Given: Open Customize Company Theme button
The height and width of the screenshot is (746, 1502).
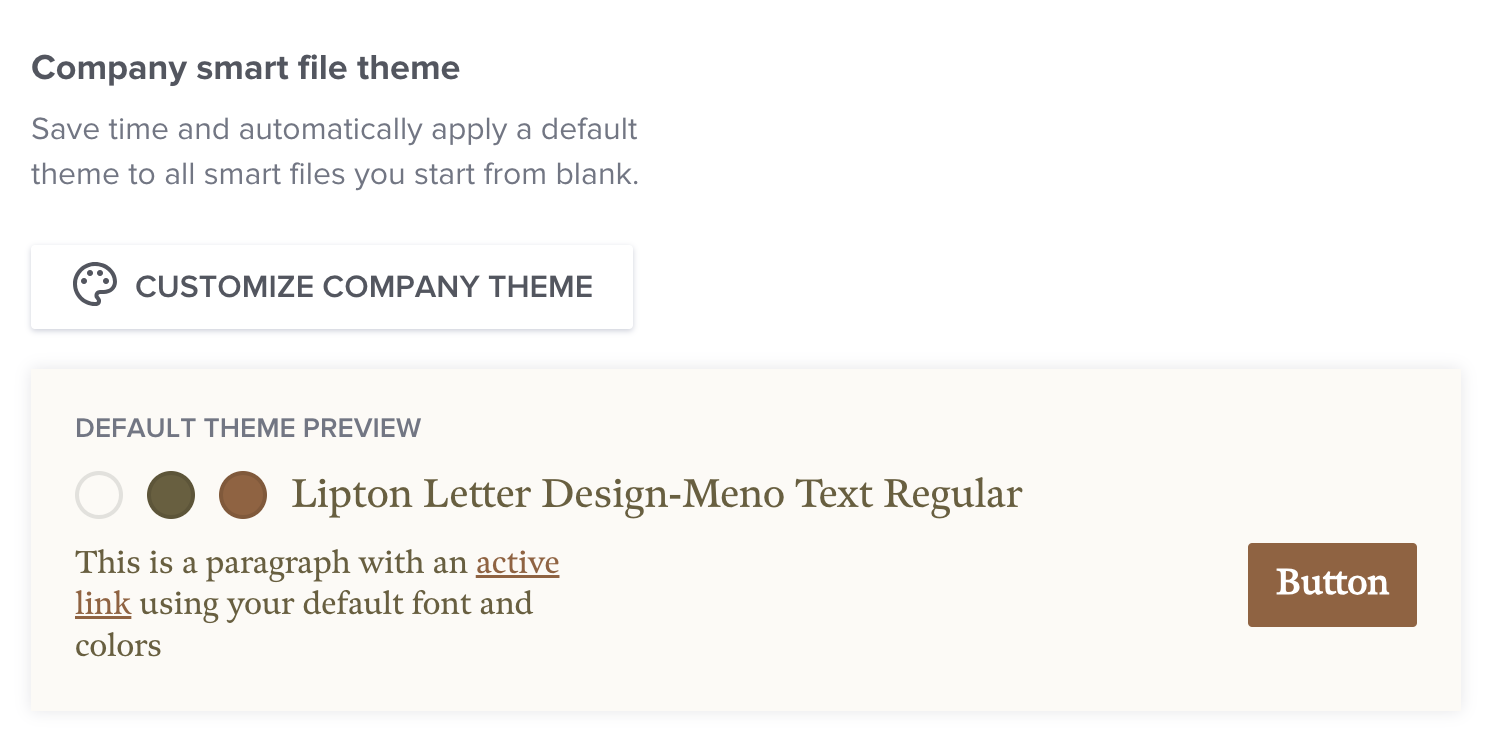Looking at the screenshot, I should [x=332, y=287].
